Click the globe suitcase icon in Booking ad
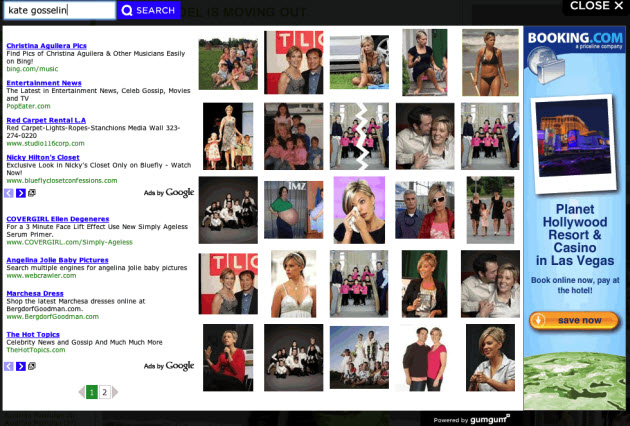The image size is (630, 426). [546, 65]
